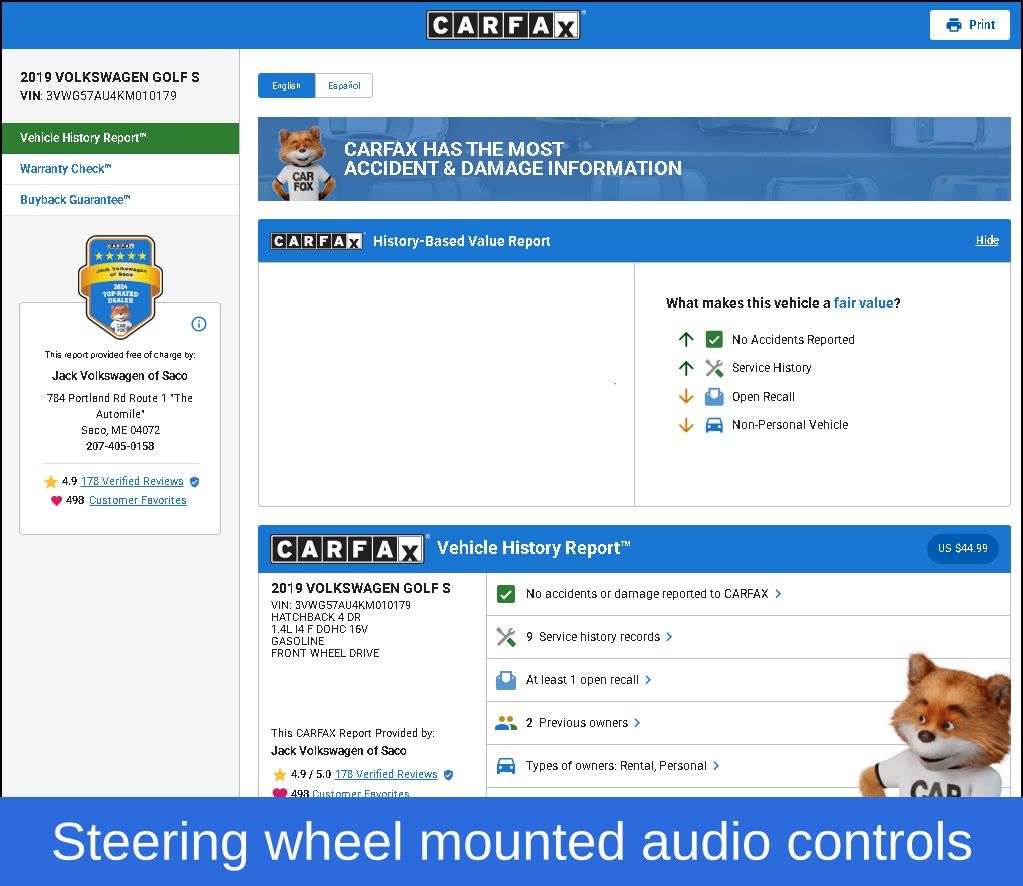Select the English language option

[286, 86]
